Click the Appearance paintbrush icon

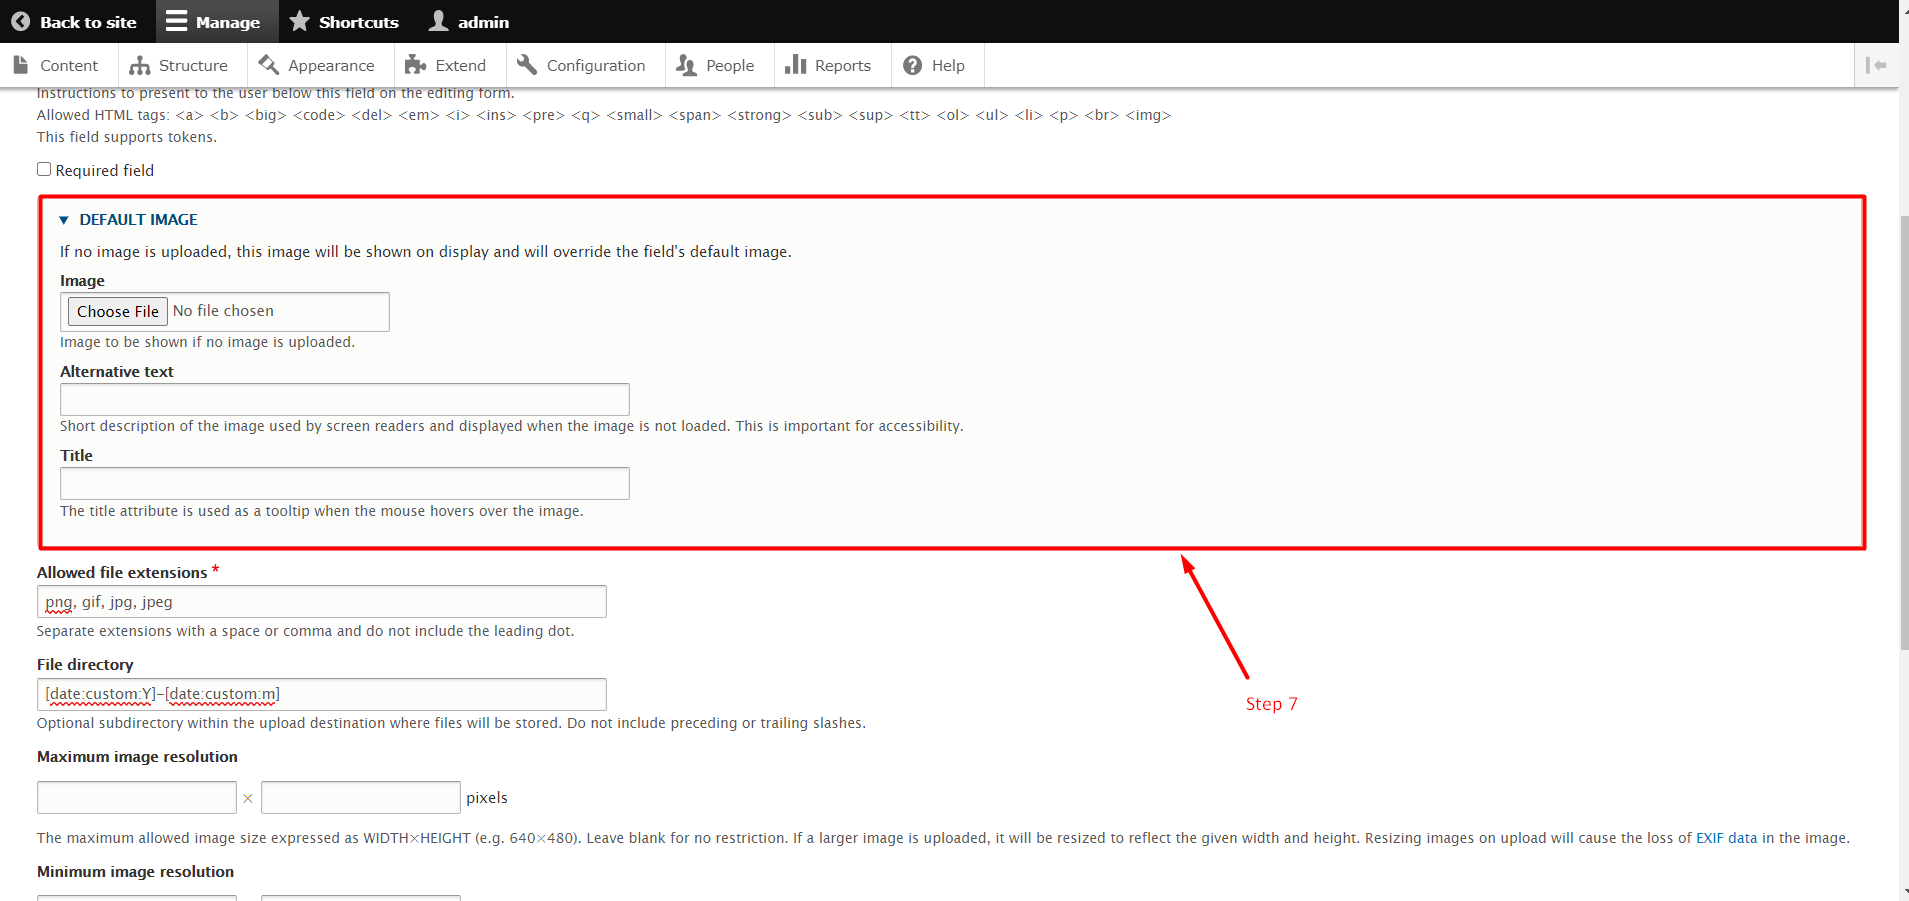[x=269, y=65]
